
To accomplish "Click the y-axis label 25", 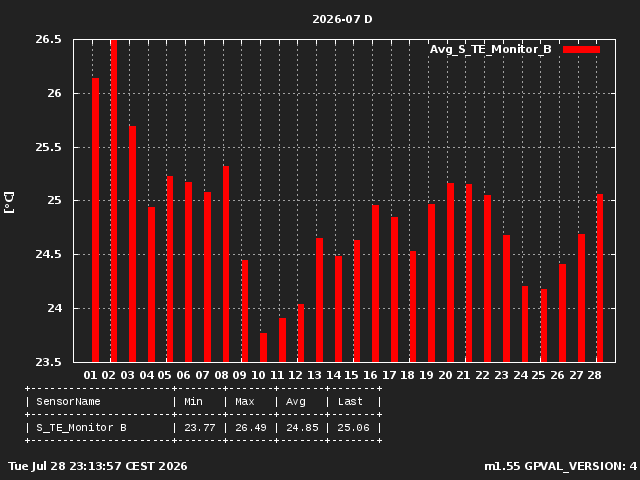I will (x=55, y=200).
